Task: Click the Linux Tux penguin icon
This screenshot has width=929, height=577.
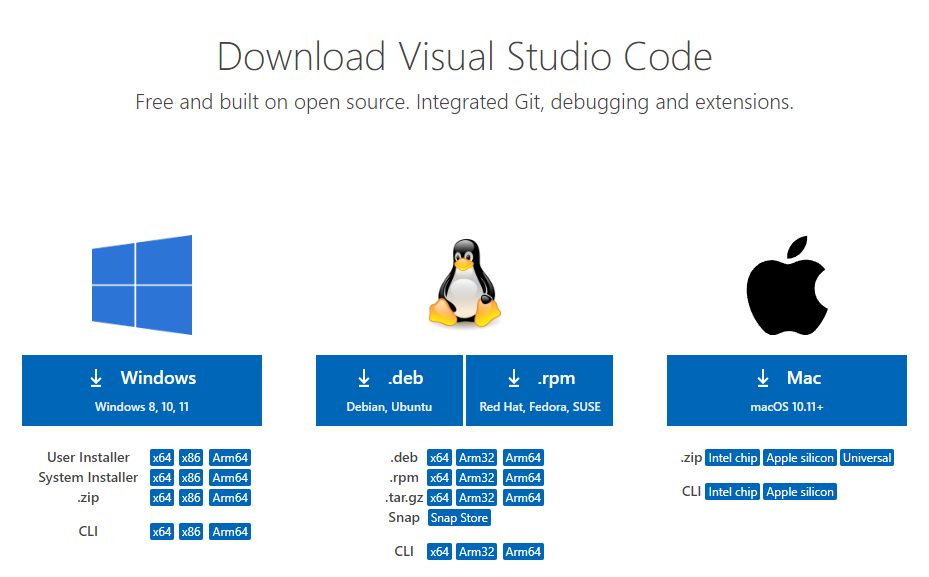Action: [465, 283]
